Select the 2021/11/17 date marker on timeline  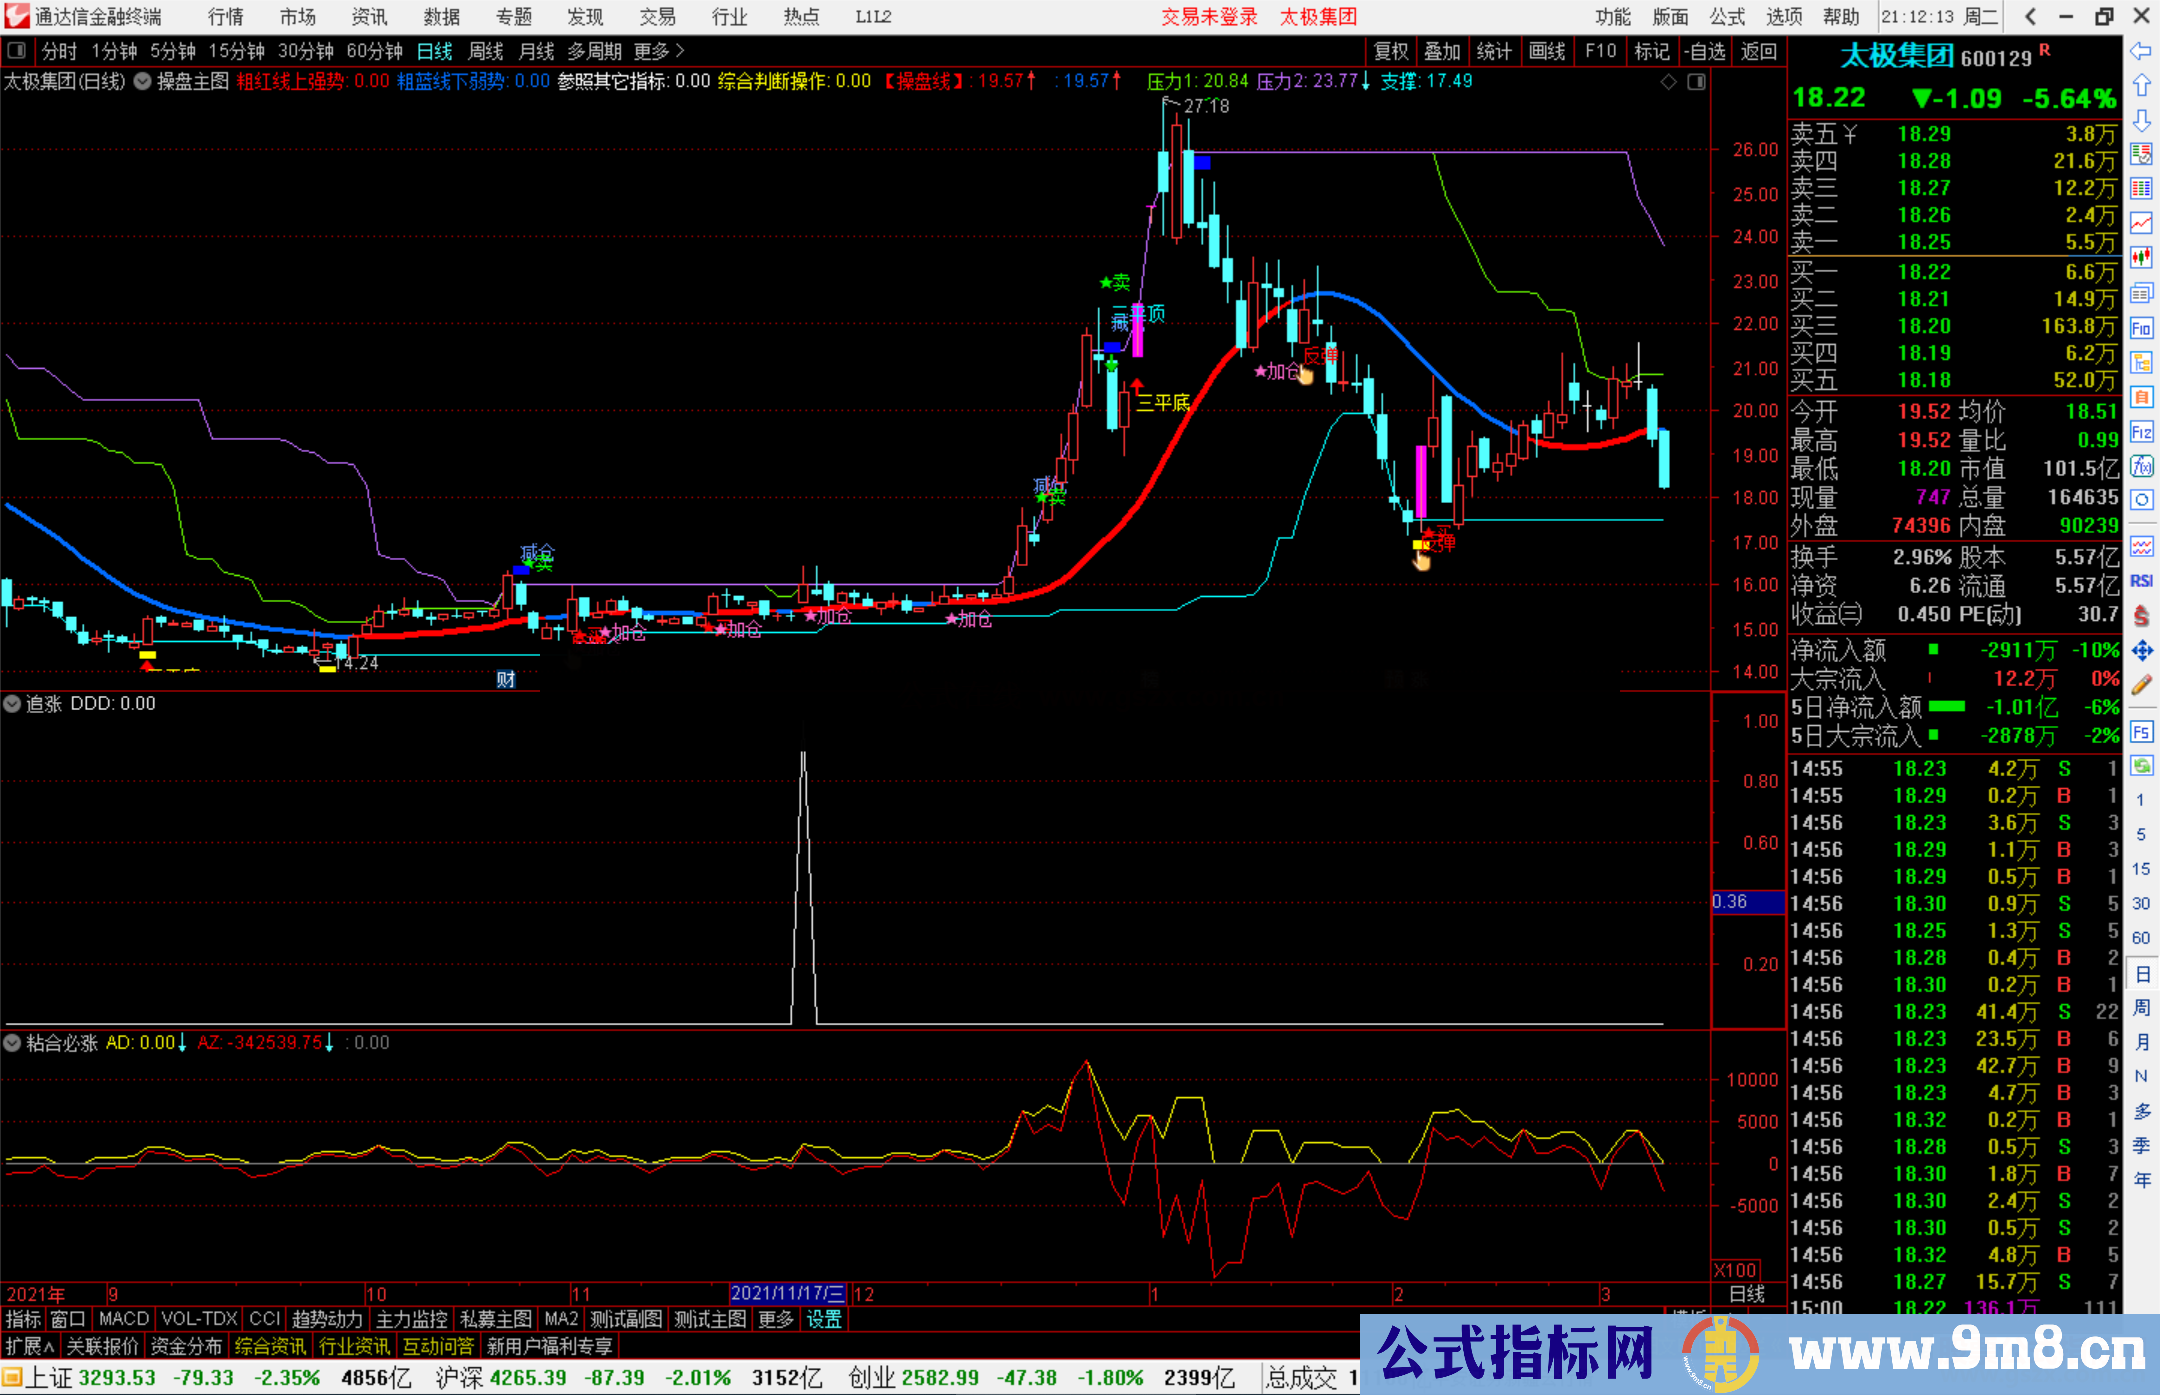coord(787,1294)
